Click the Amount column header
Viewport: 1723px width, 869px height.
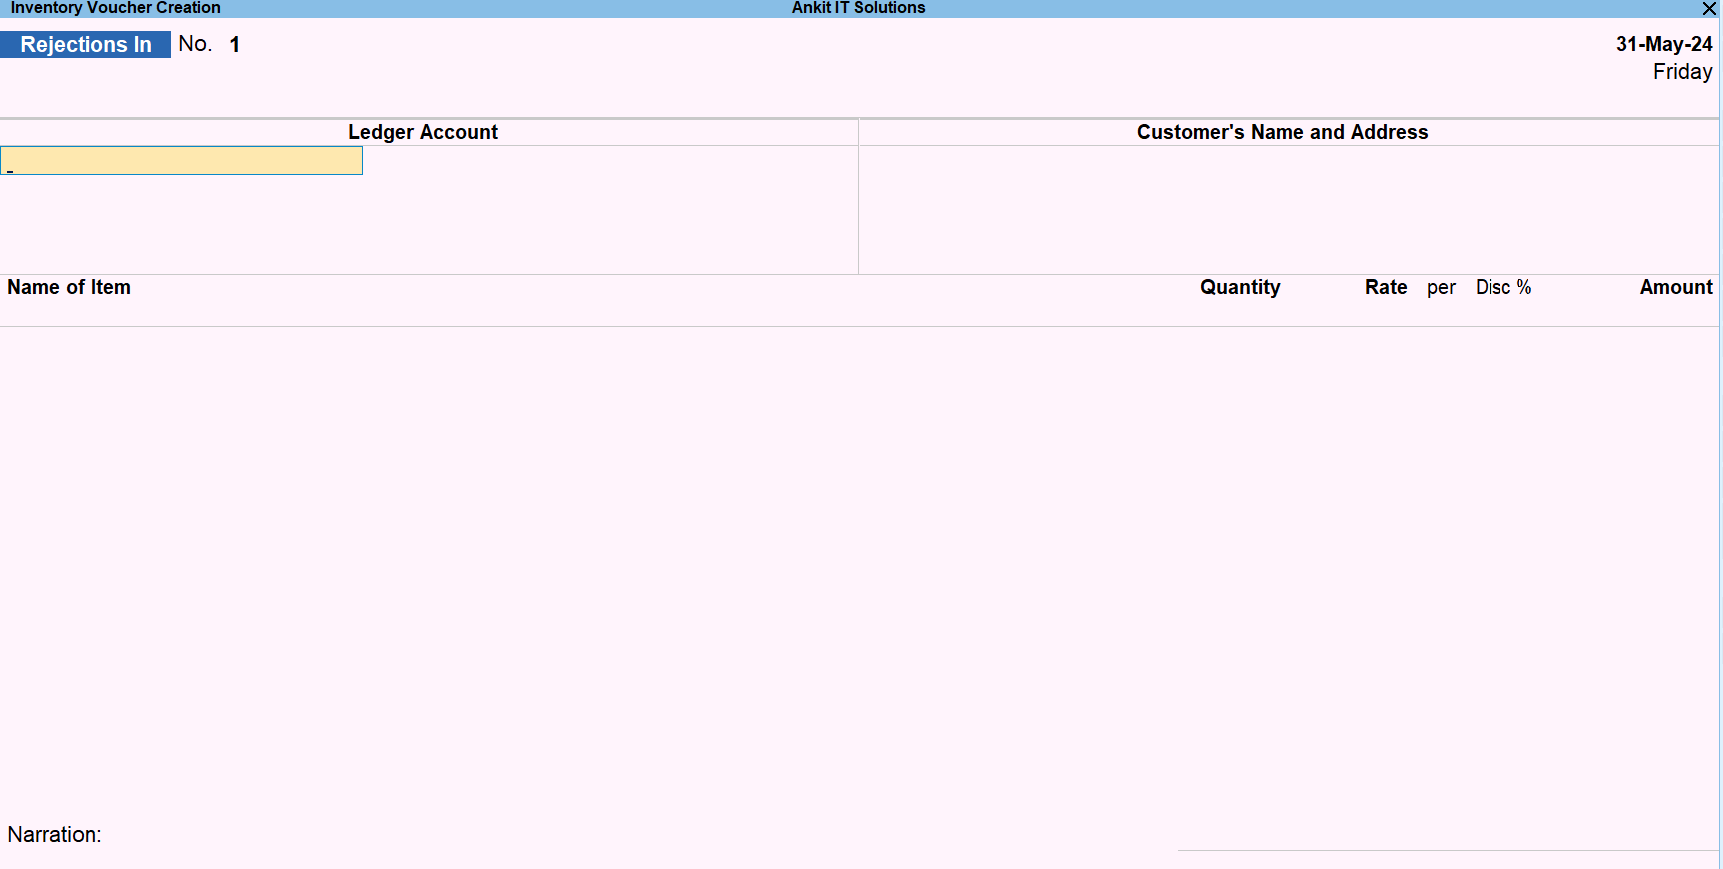1676,287
